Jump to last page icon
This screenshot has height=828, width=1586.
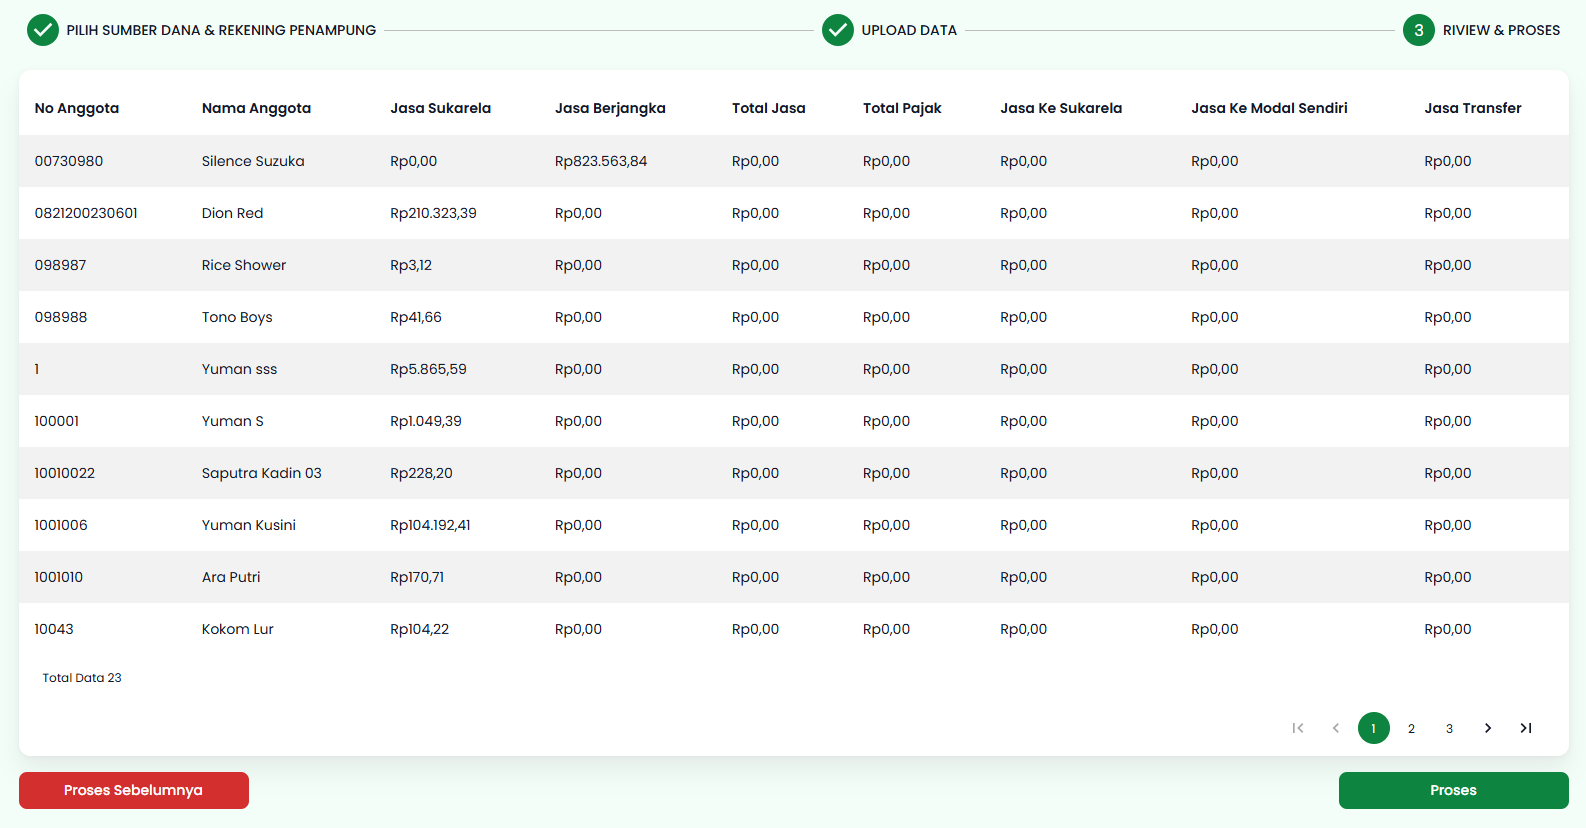click(1526, 728)
